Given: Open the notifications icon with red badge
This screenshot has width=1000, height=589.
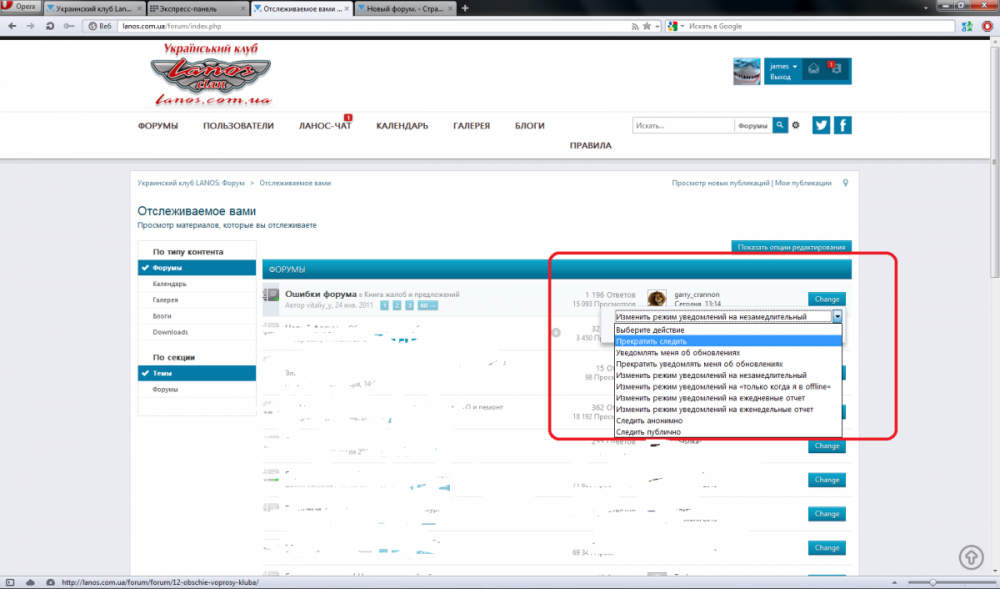Looking at the screenshot, I should coord(836,68).
